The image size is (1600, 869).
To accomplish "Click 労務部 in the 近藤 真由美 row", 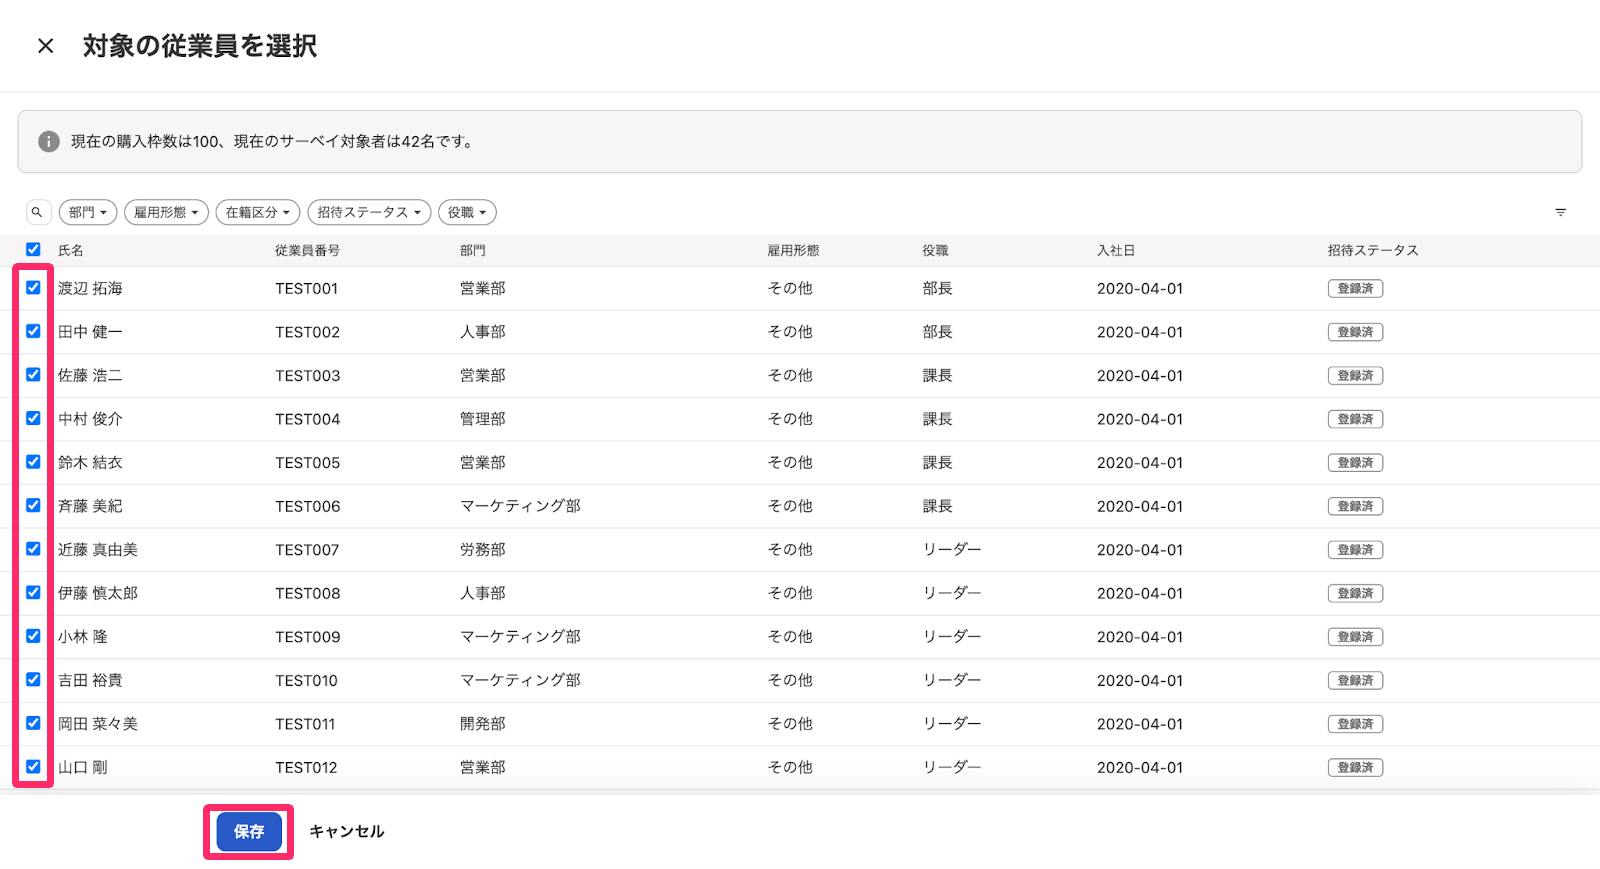I will click(483, 550).
